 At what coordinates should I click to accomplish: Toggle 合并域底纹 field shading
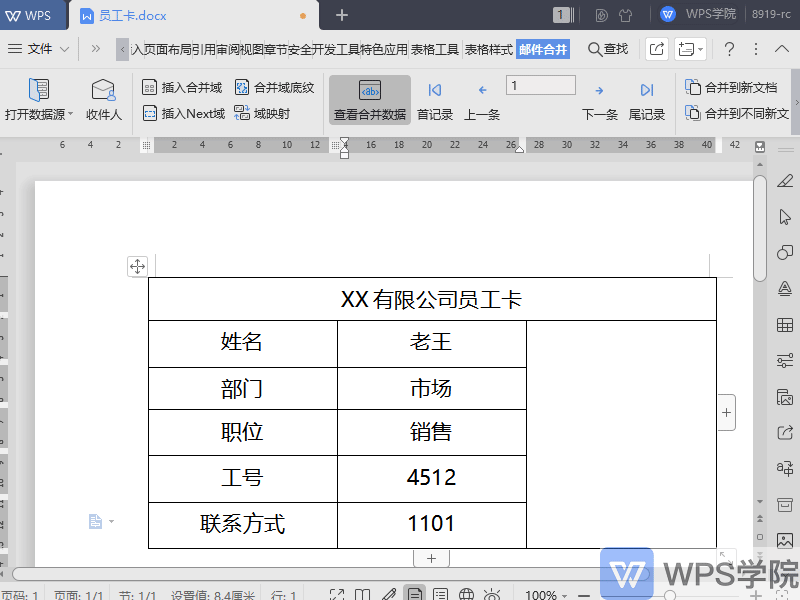point(274,88)
